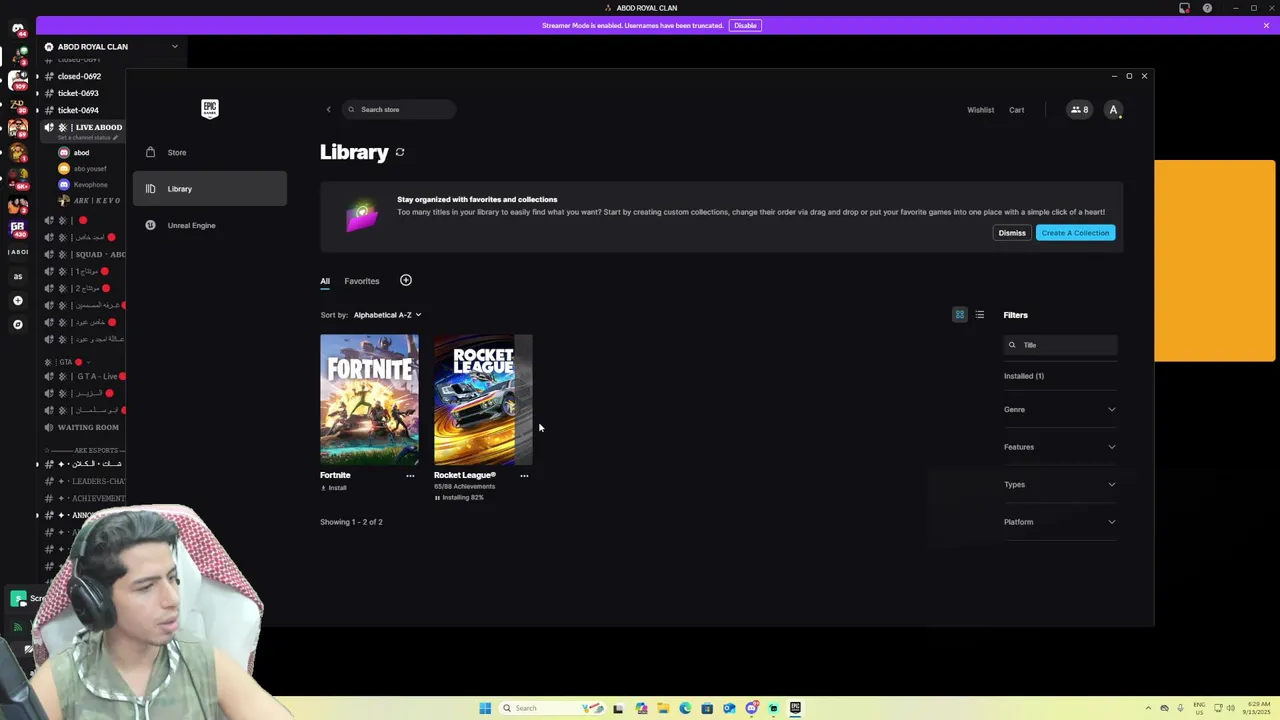1280x720 pixels.
Task: Expand the Features filter
Action: pos(1060,447)
